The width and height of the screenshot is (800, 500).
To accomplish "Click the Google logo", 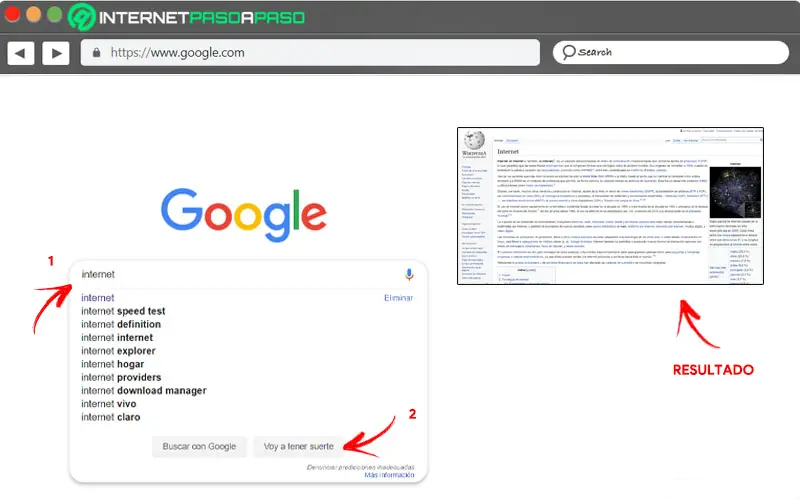I will (244, 214).
